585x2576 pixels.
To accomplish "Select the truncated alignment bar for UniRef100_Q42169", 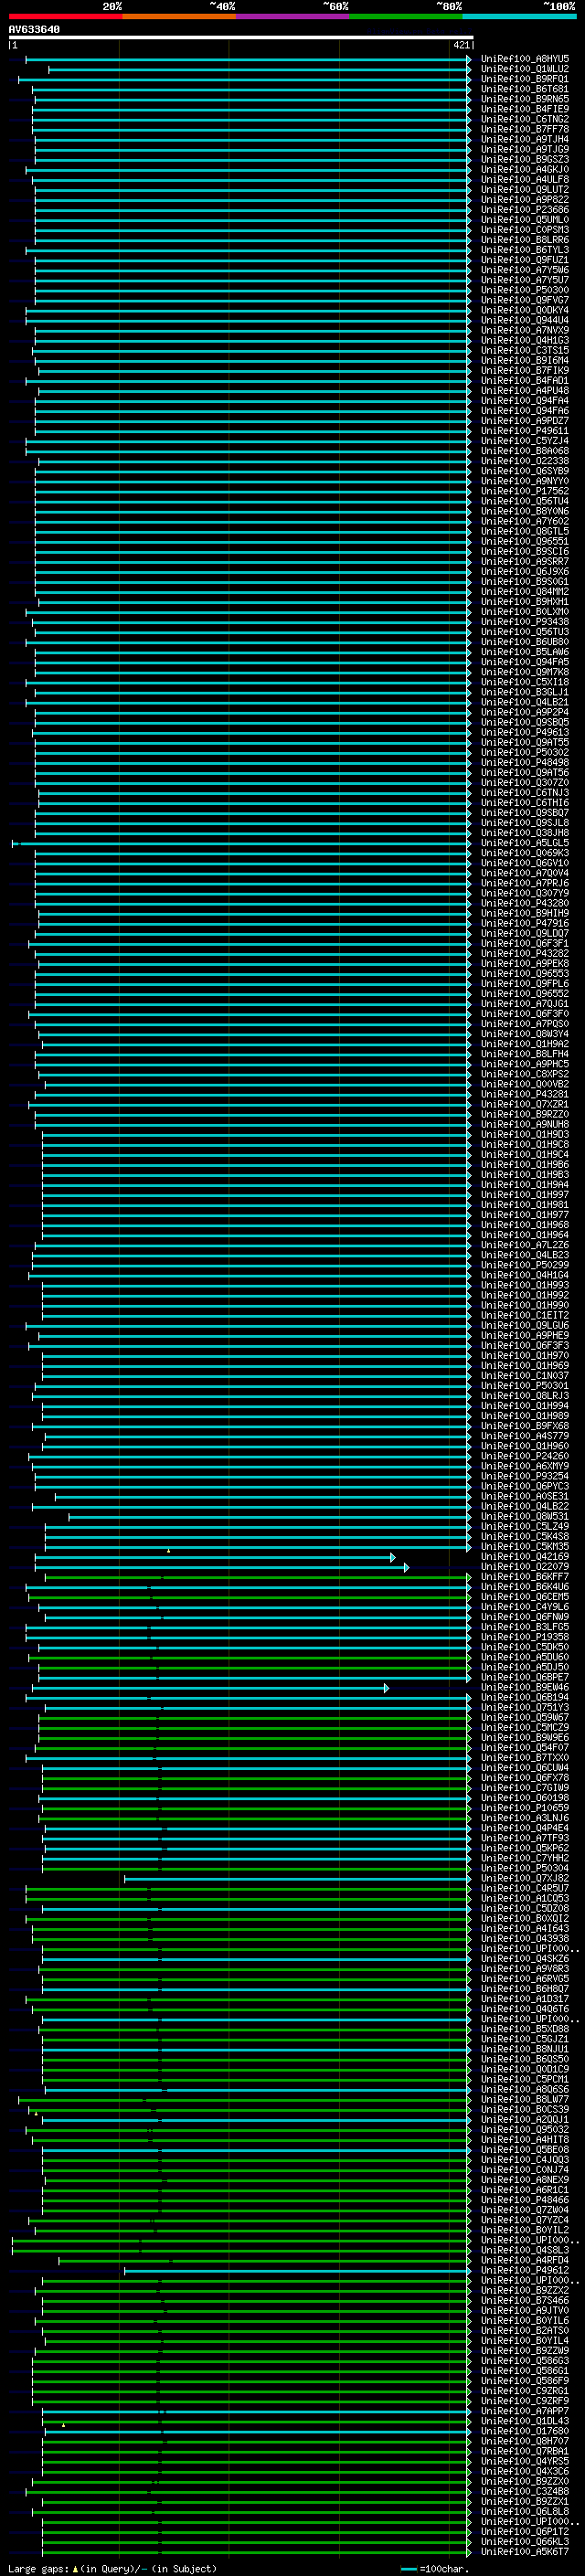I will tap(215, 1557).
